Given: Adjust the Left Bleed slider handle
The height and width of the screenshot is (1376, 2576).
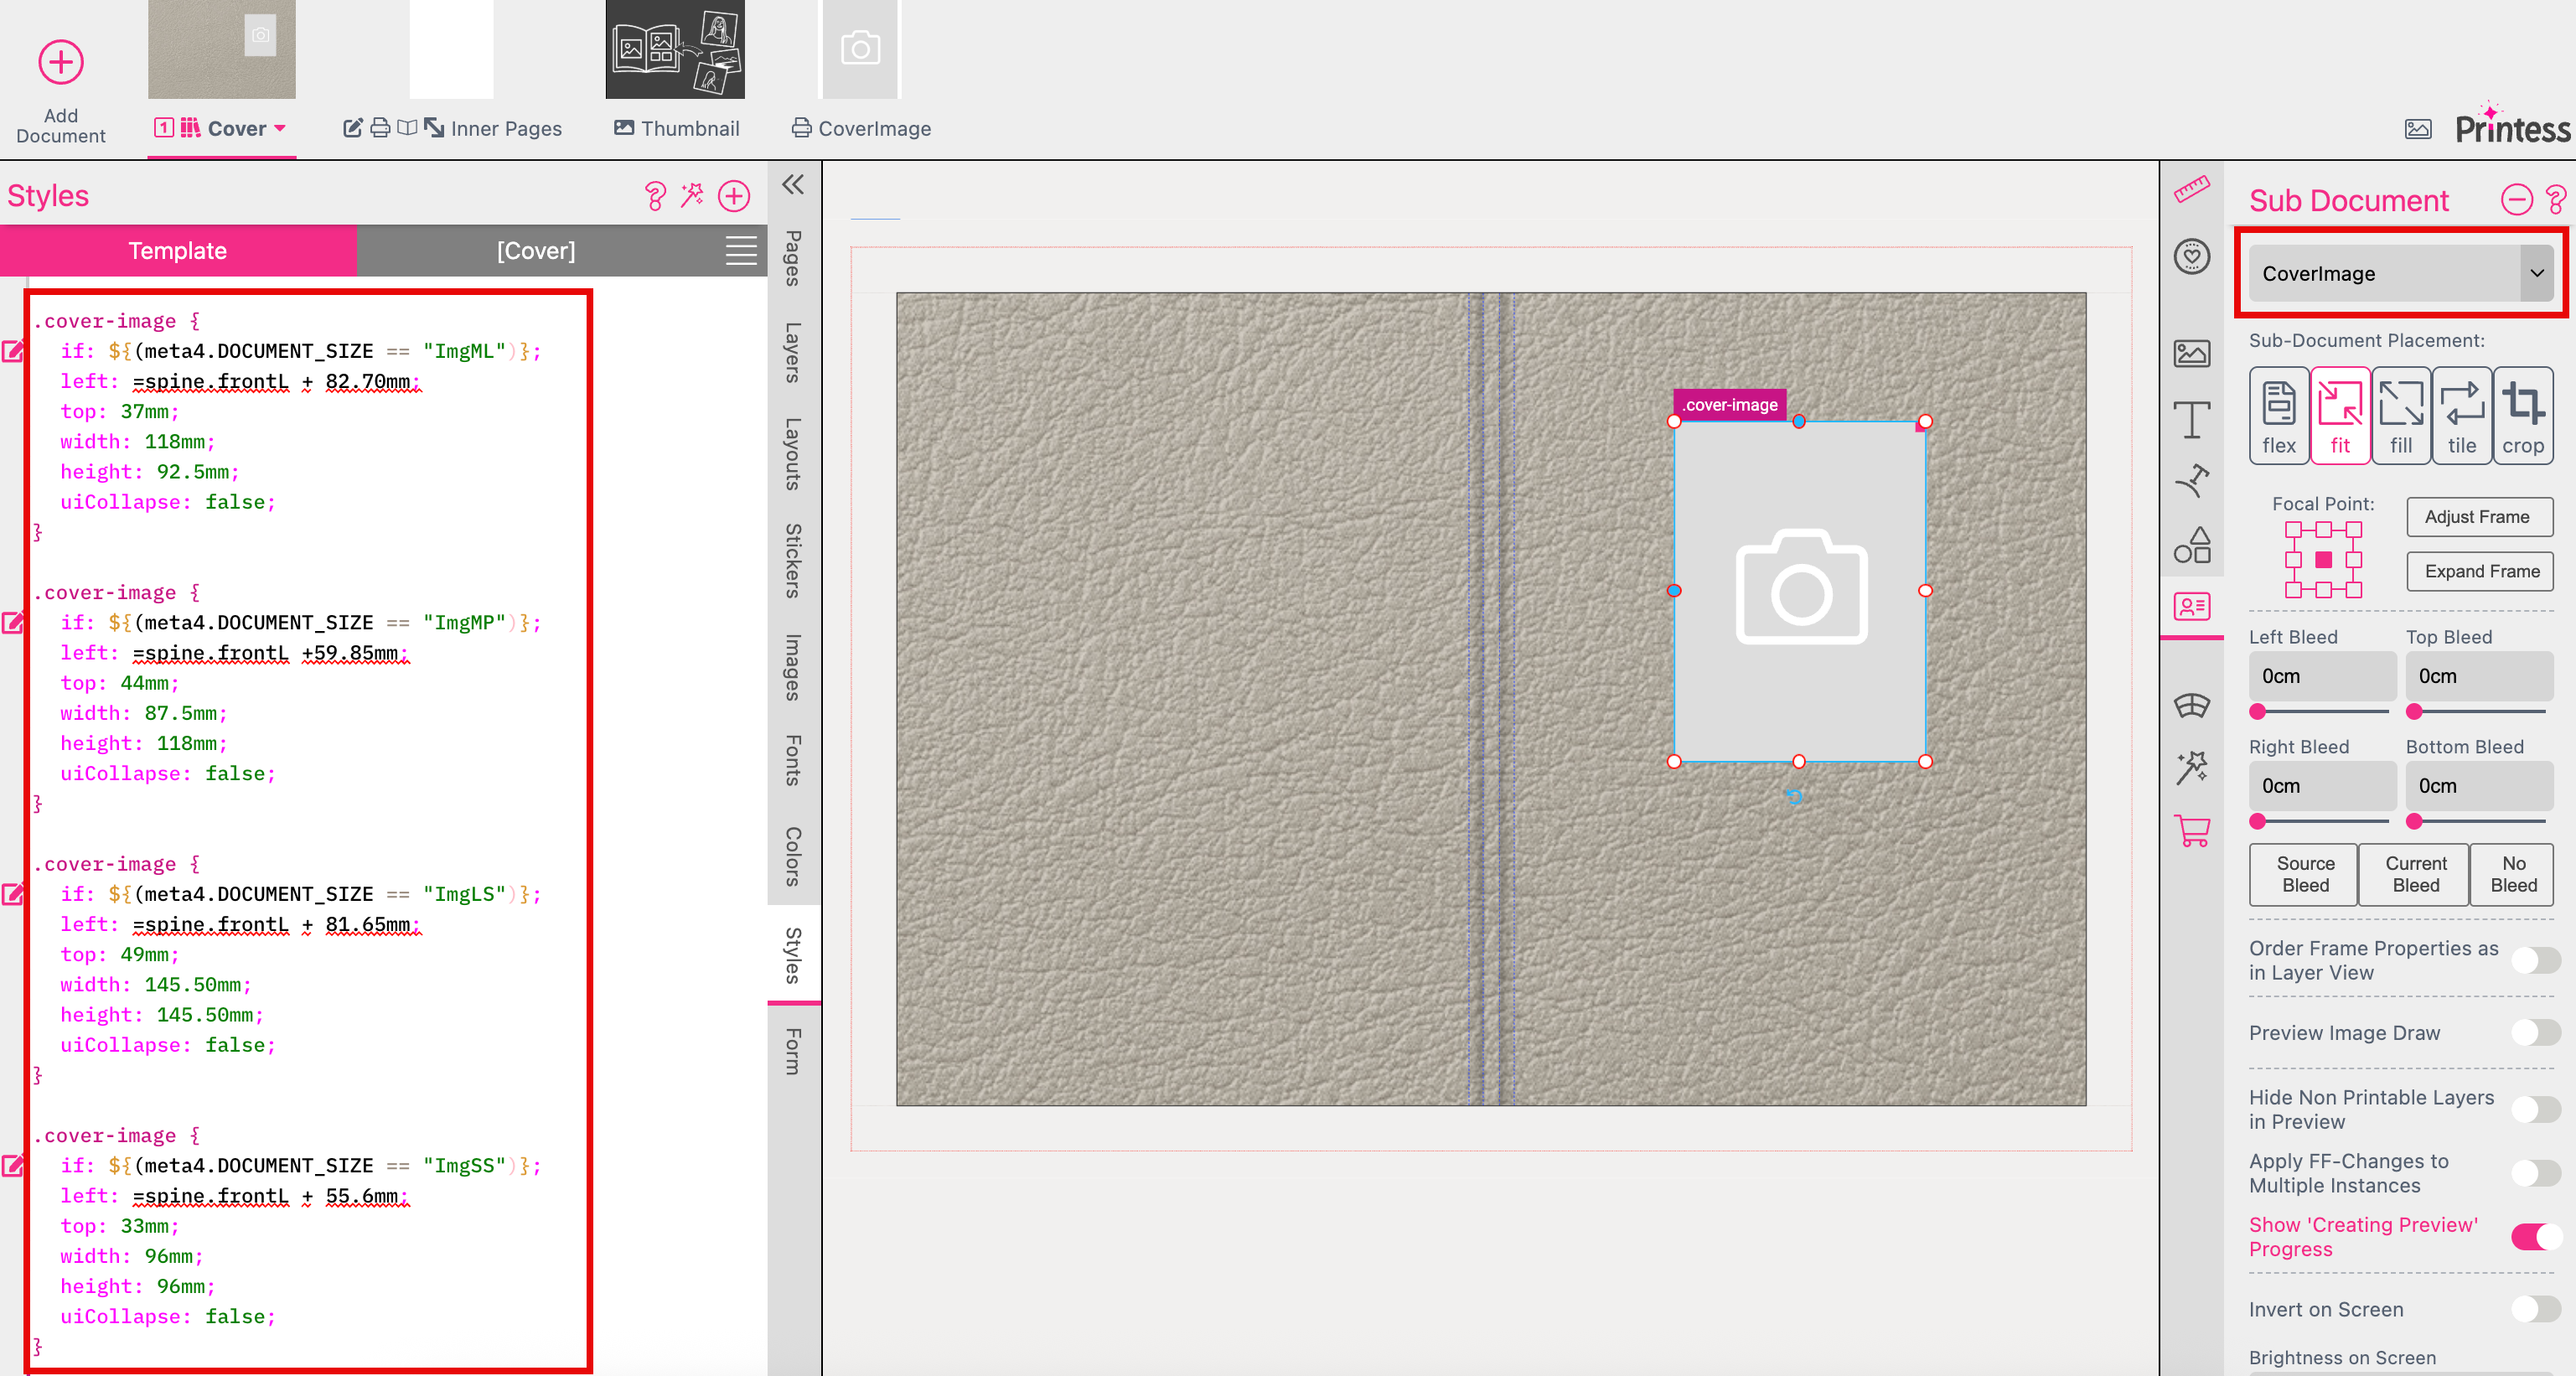Looking at the screenshot, I should tap(2257, 712).
